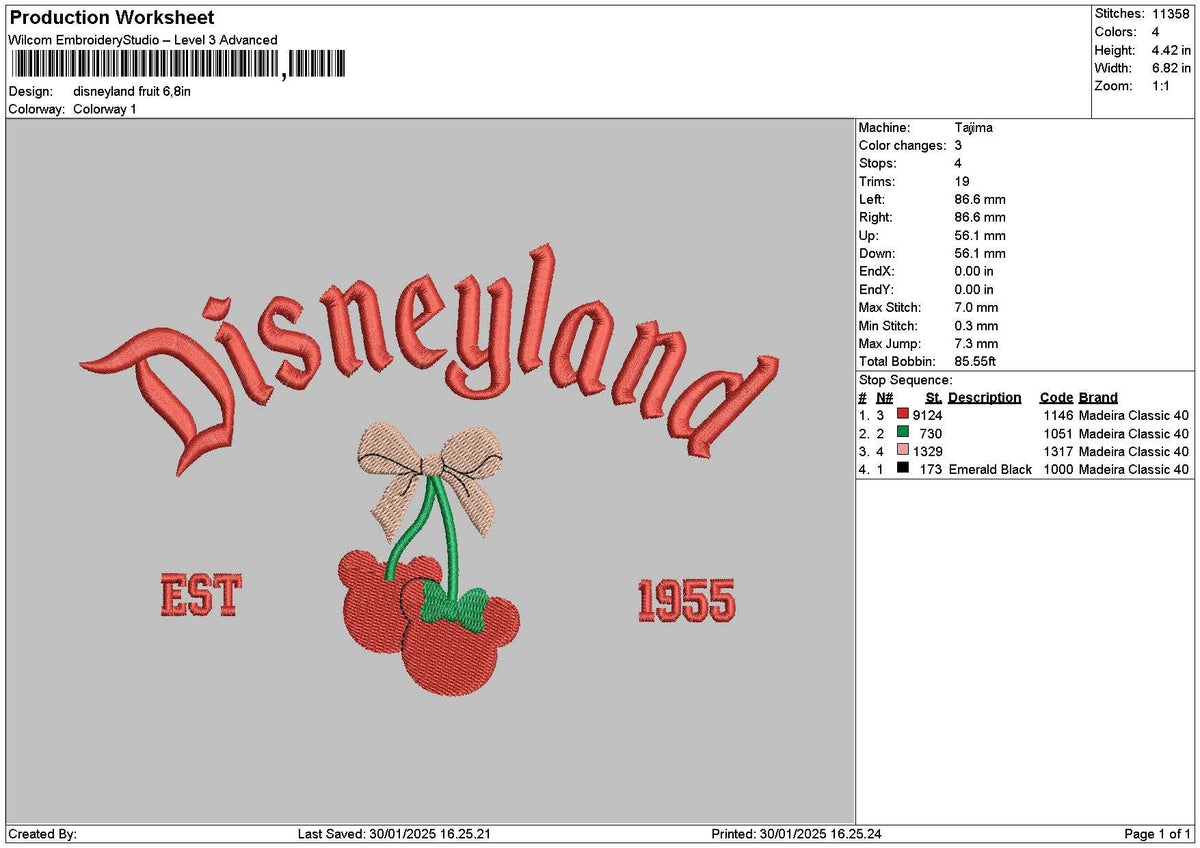1200x848 pixels.
Task: Select the "86.6 mm" value beside Left
Action: [980, 200]
